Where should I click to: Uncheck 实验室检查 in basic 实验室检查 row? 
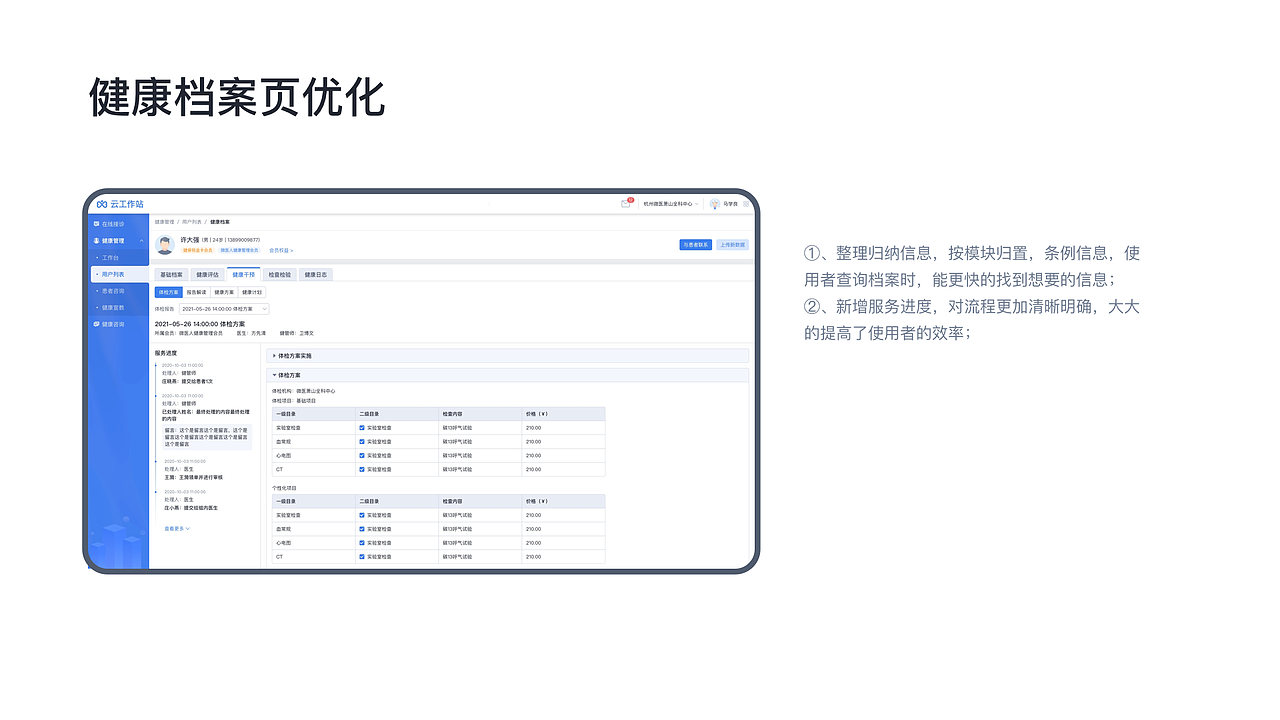tap(362, 427)
